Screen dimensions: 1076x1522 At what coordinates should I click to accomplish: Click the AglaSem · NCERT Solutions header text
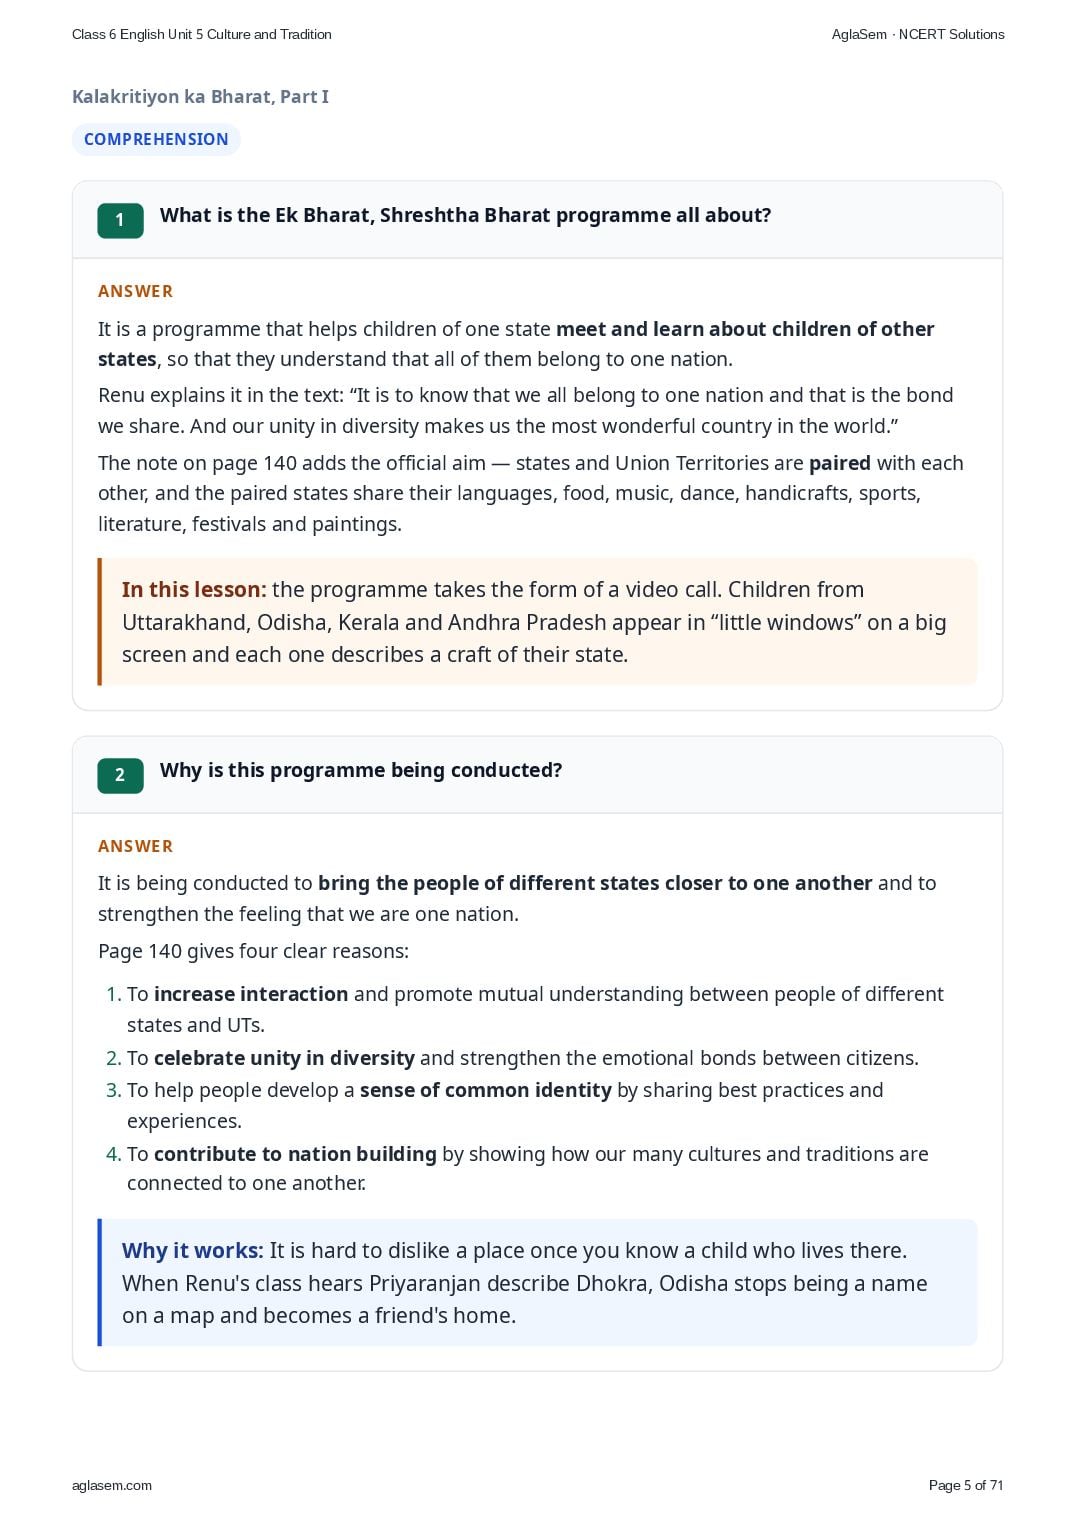(x=918, y=34)
